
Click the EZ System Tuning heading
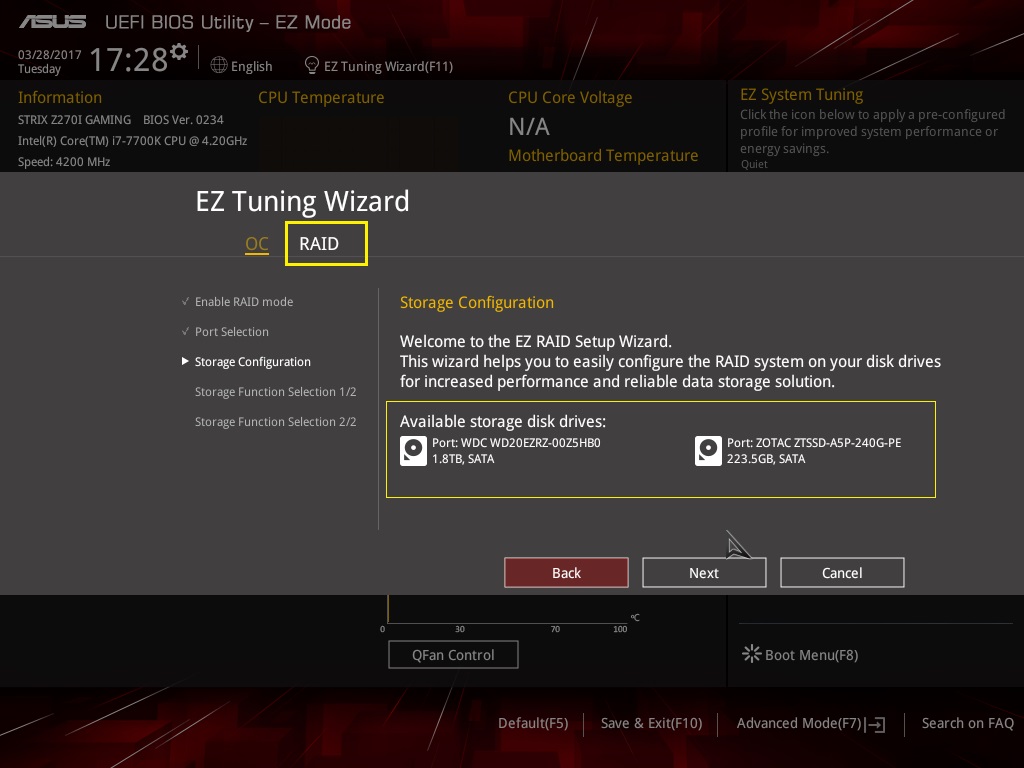coord(801,95)
